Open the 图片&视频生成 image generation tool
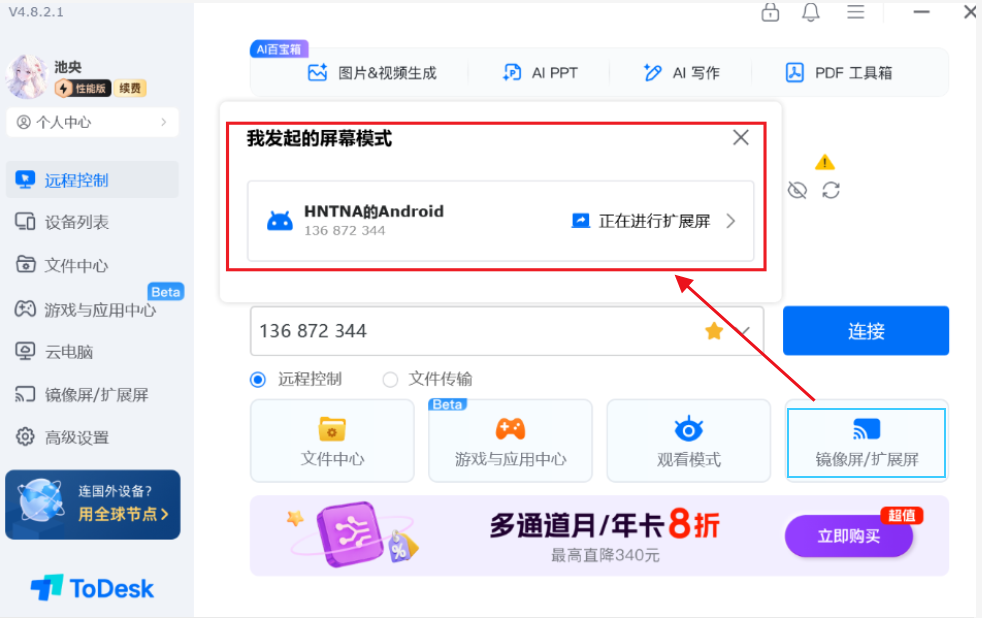 tap(372, 71)
